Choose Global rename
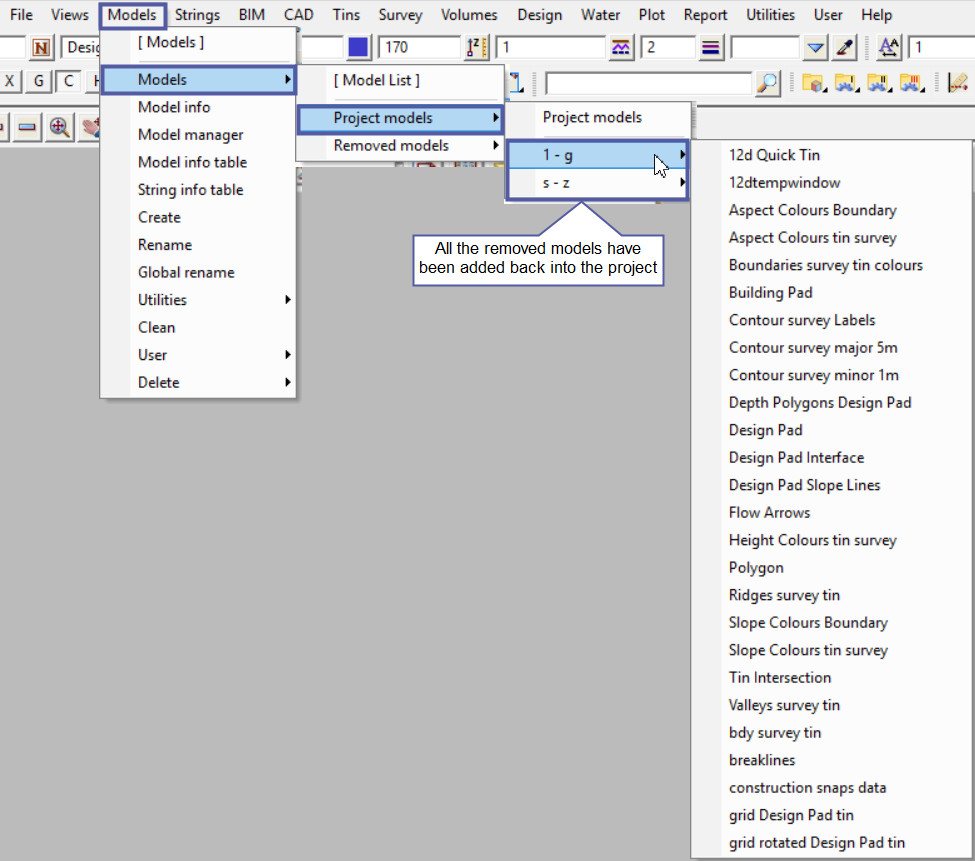This screenshot has height=861, width=975. coord(198,272)
